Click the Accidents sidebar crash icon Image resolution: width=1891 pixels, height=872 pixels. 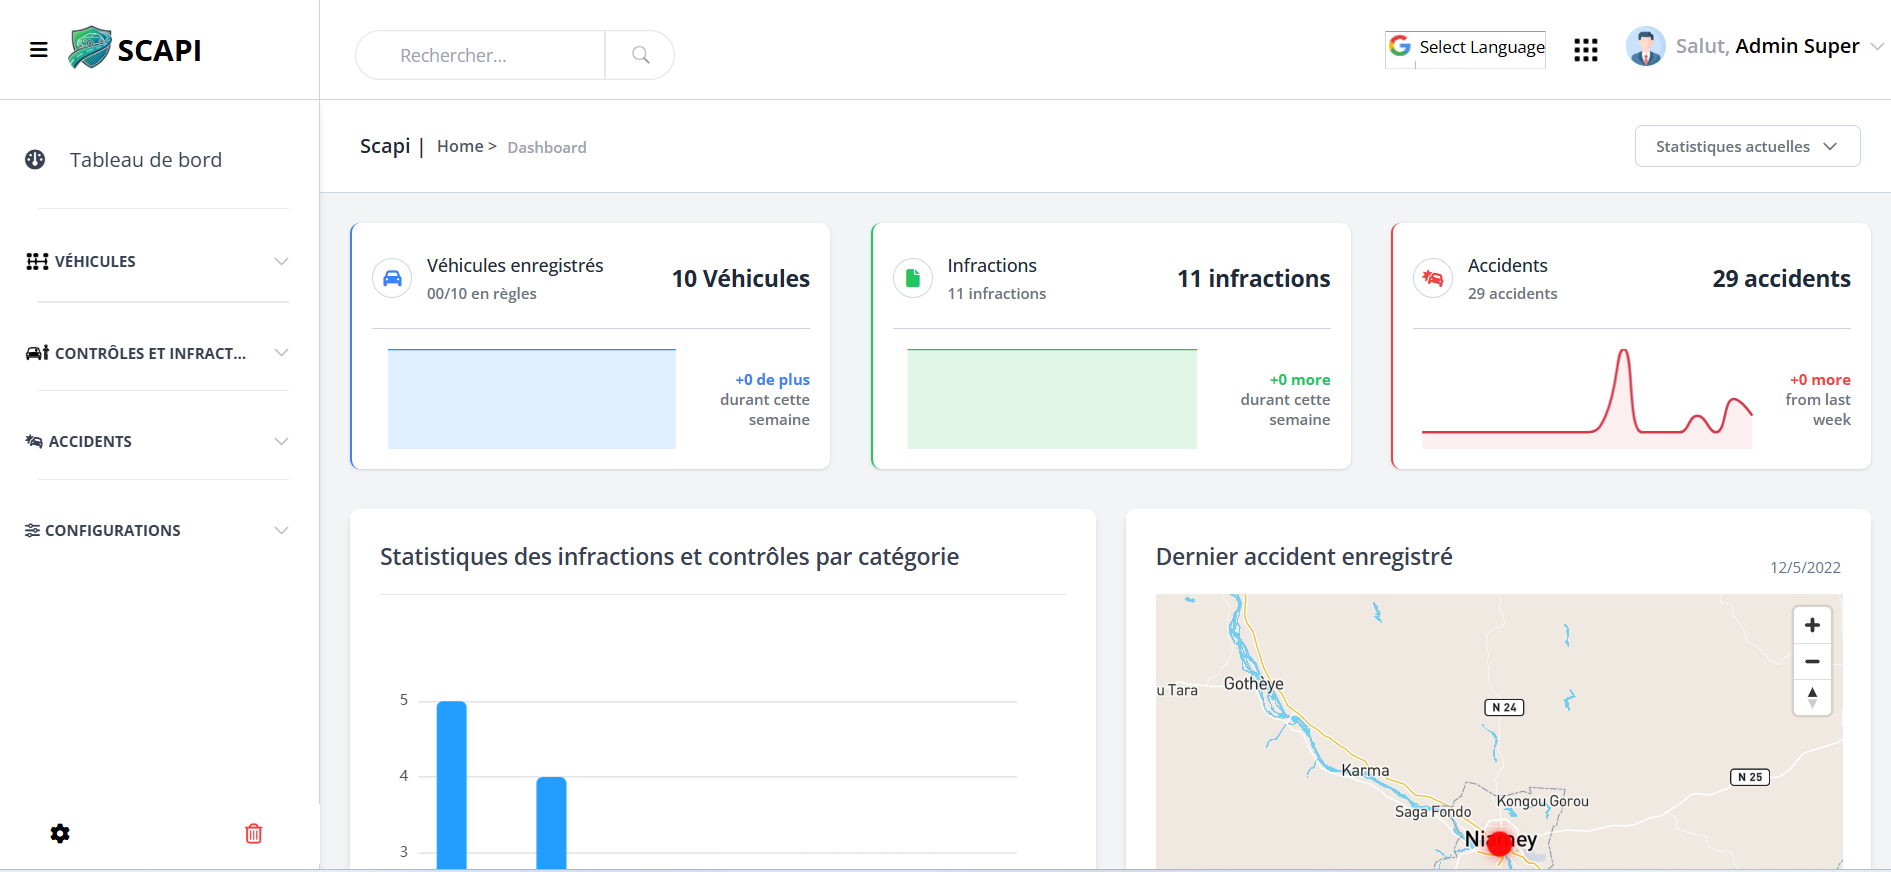coord(34,441)
